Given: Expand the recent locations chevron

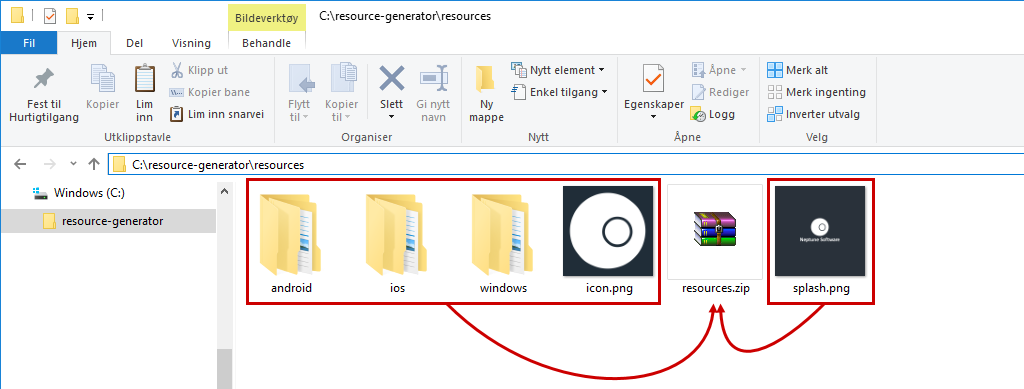Looking at the screenshot, I should click(73, 164).
